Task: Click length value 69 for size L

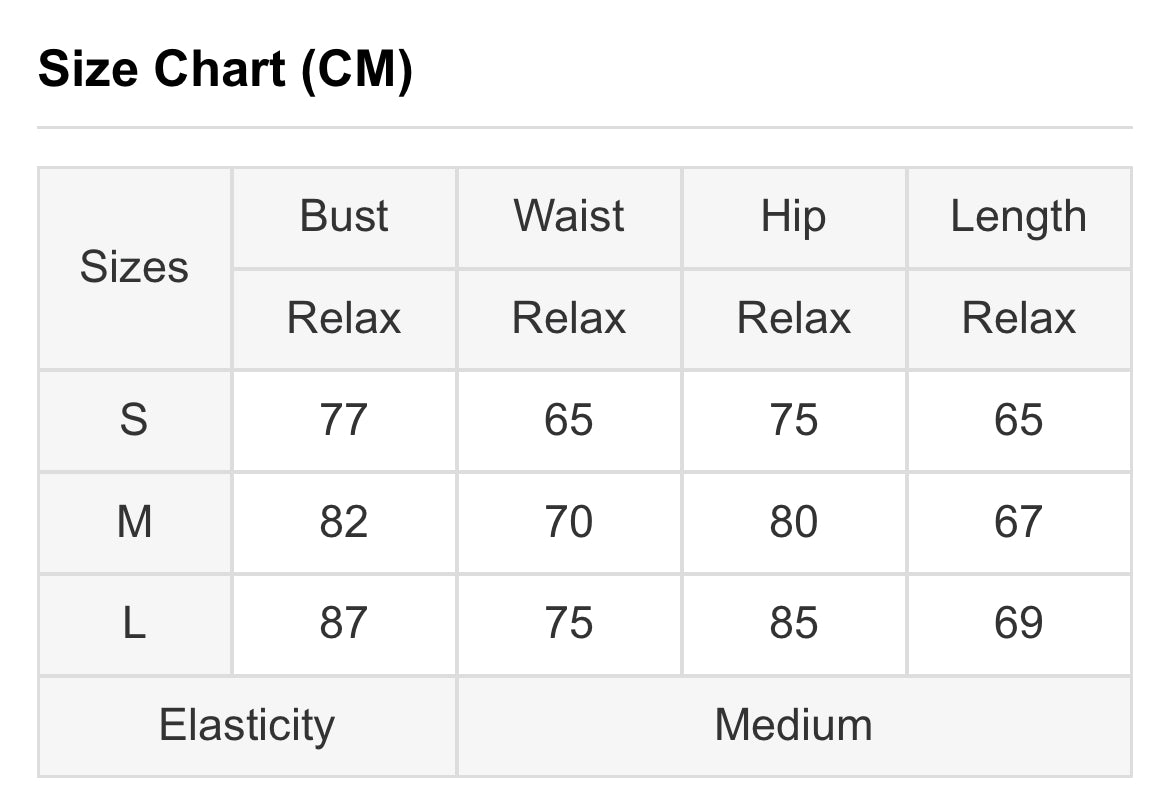Action: tap(1019, 624)
